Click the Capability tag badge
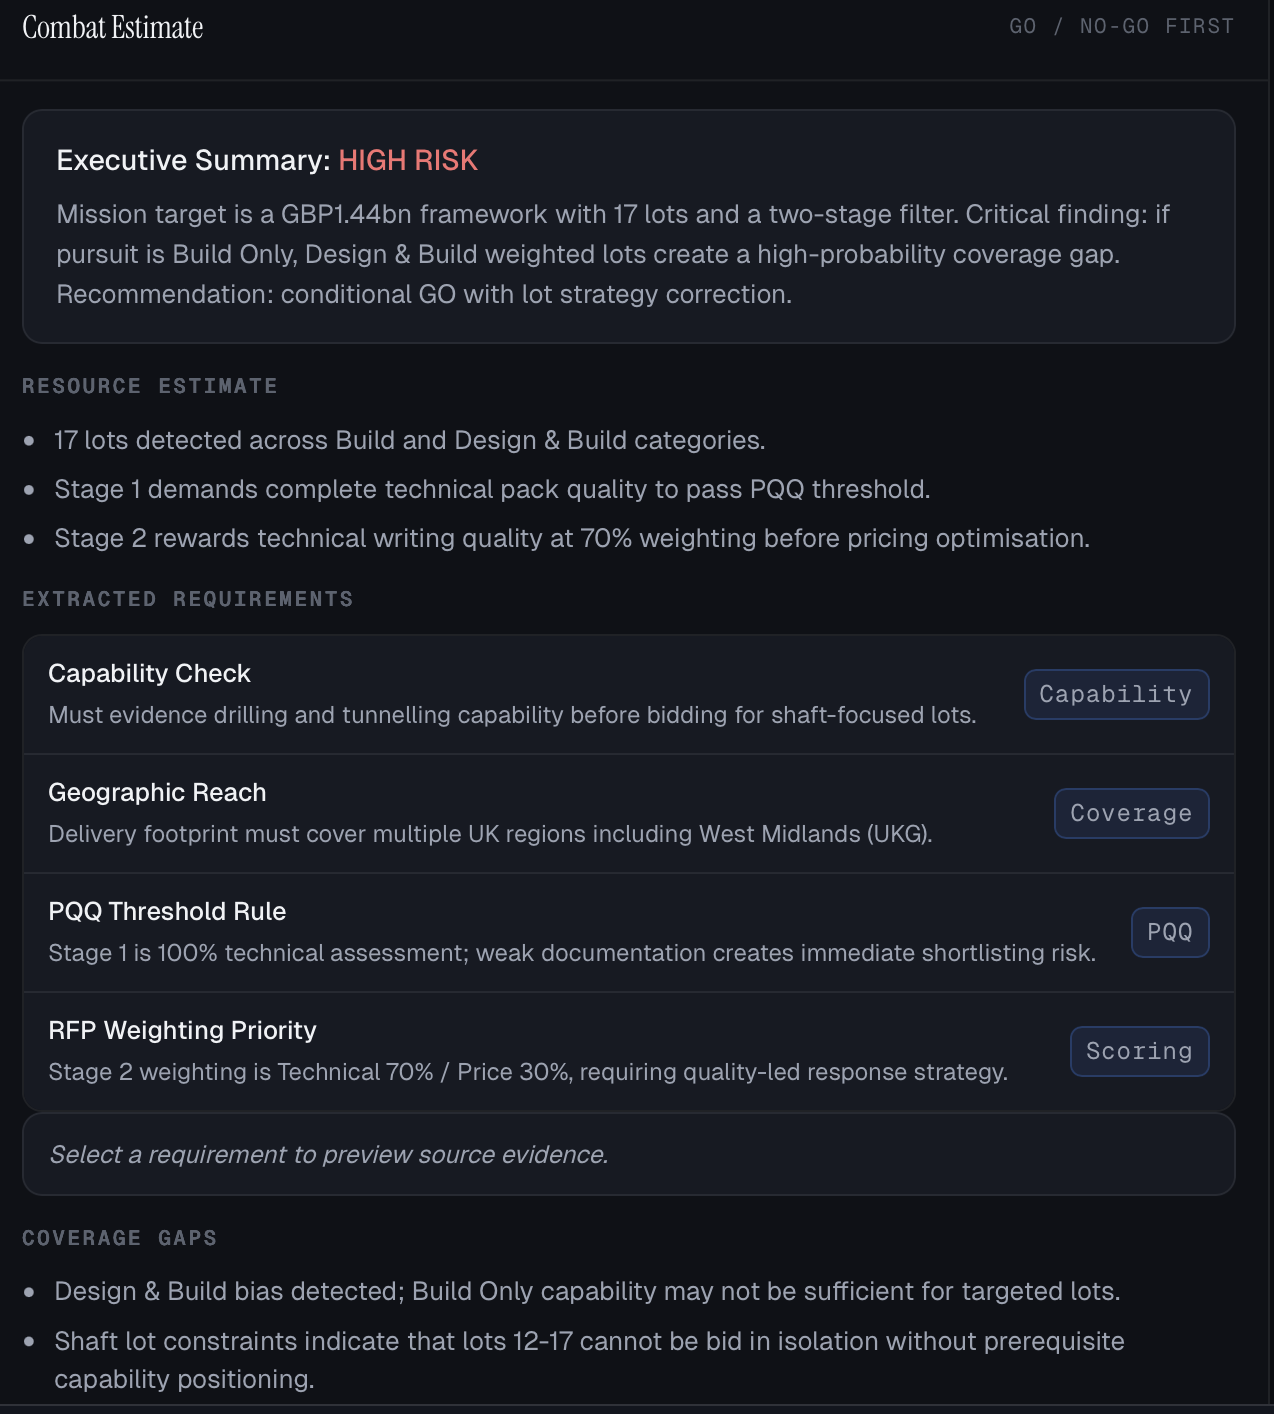Image resolution: width=1274 pixels, height=1414 pixels. coord(1116,694)
